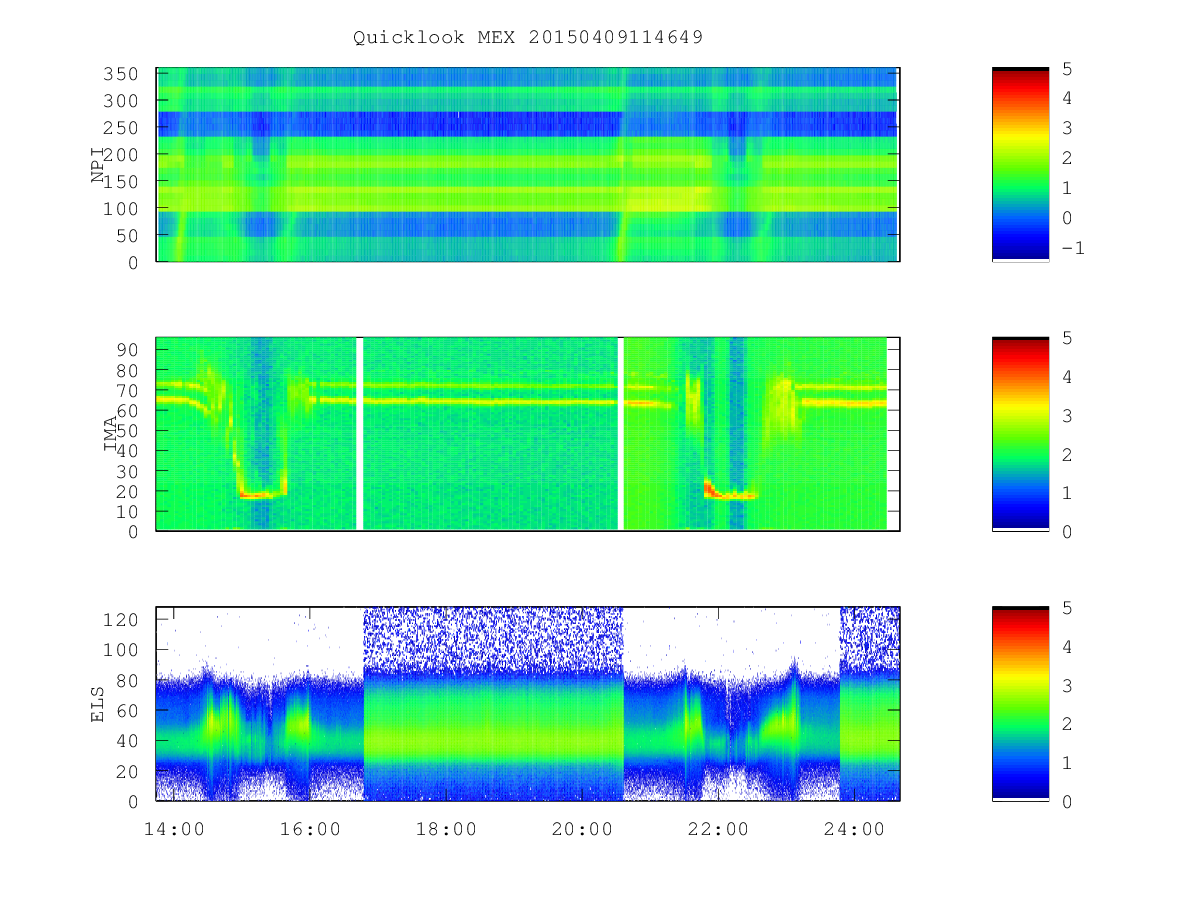Click the 60 tick on ELS axis
The image size is (1200, 900).
click(x=128, y=711)
